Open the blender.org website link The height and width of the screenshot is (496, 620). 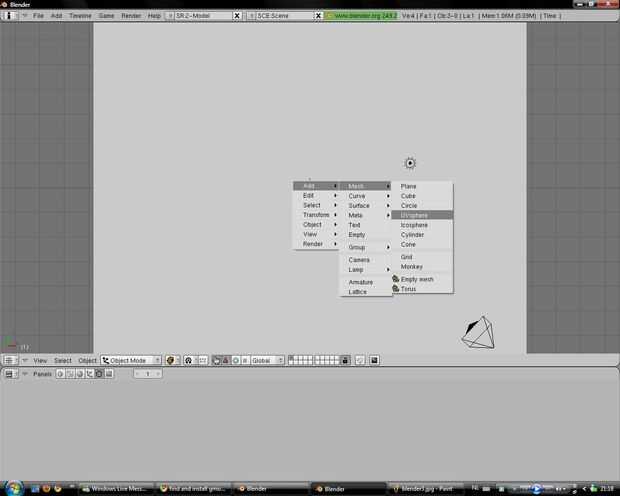pos(362,16)
